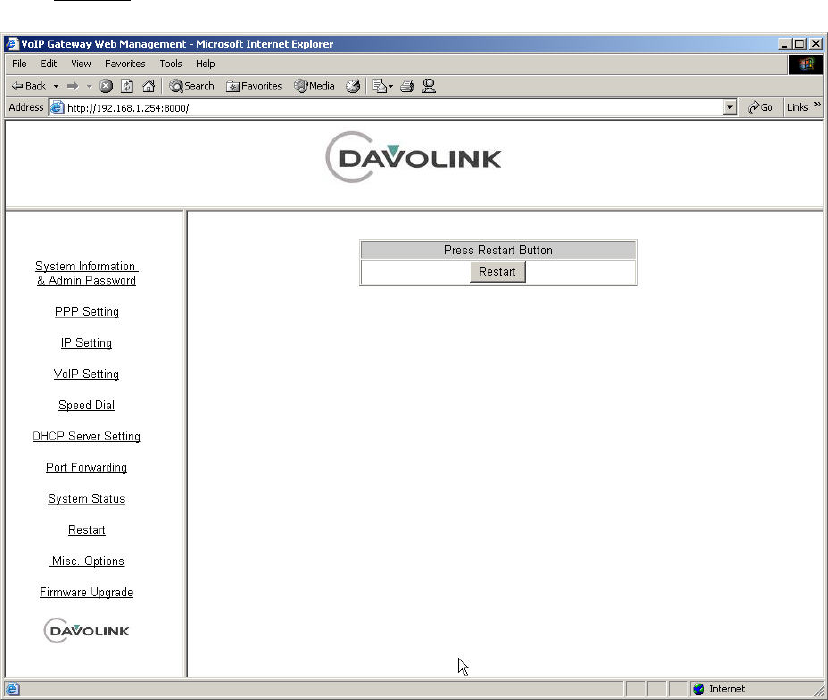Expand the address bar dropdown arrow
The width and height of the screenshot is (828, 700).
(729, 108)
